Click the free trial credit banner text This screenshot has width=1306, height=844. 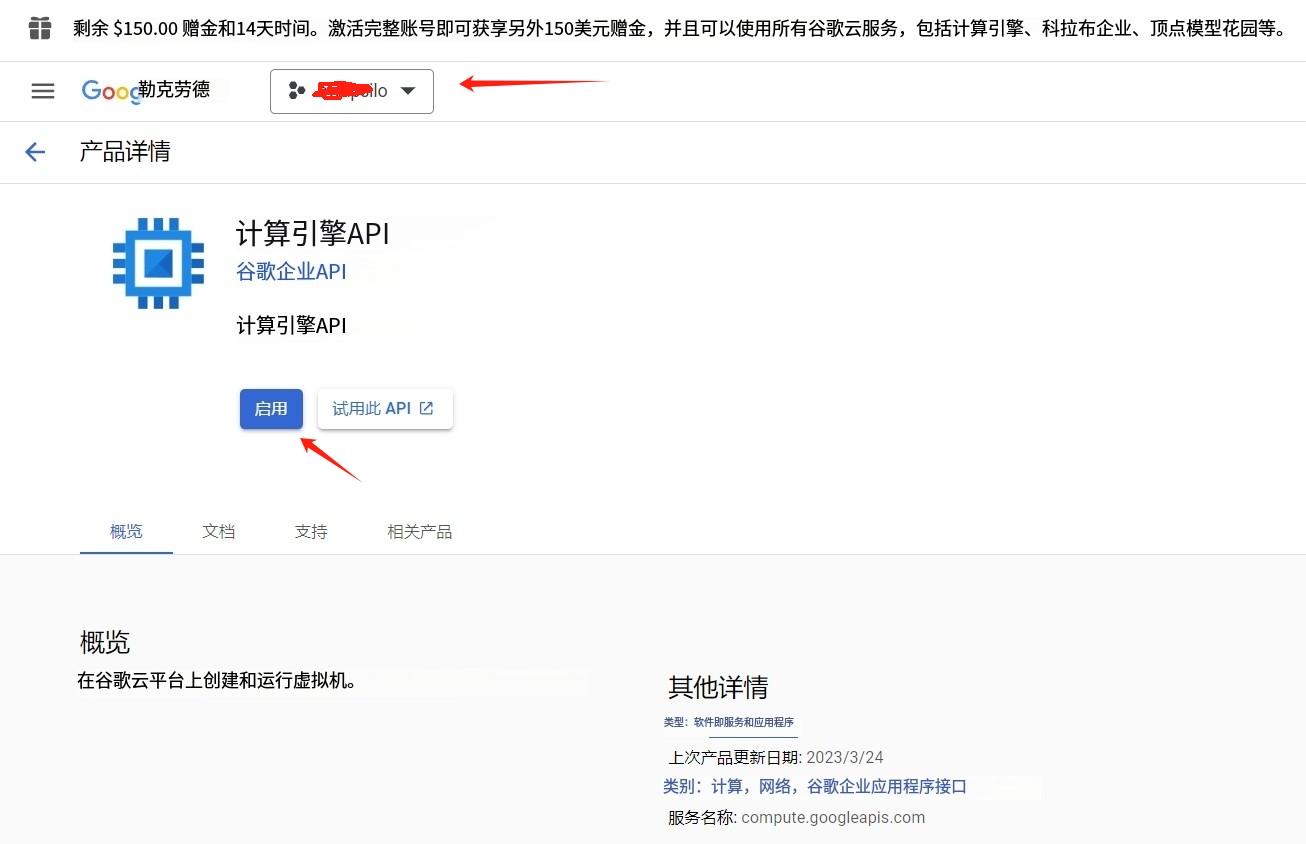coord(680,28)
